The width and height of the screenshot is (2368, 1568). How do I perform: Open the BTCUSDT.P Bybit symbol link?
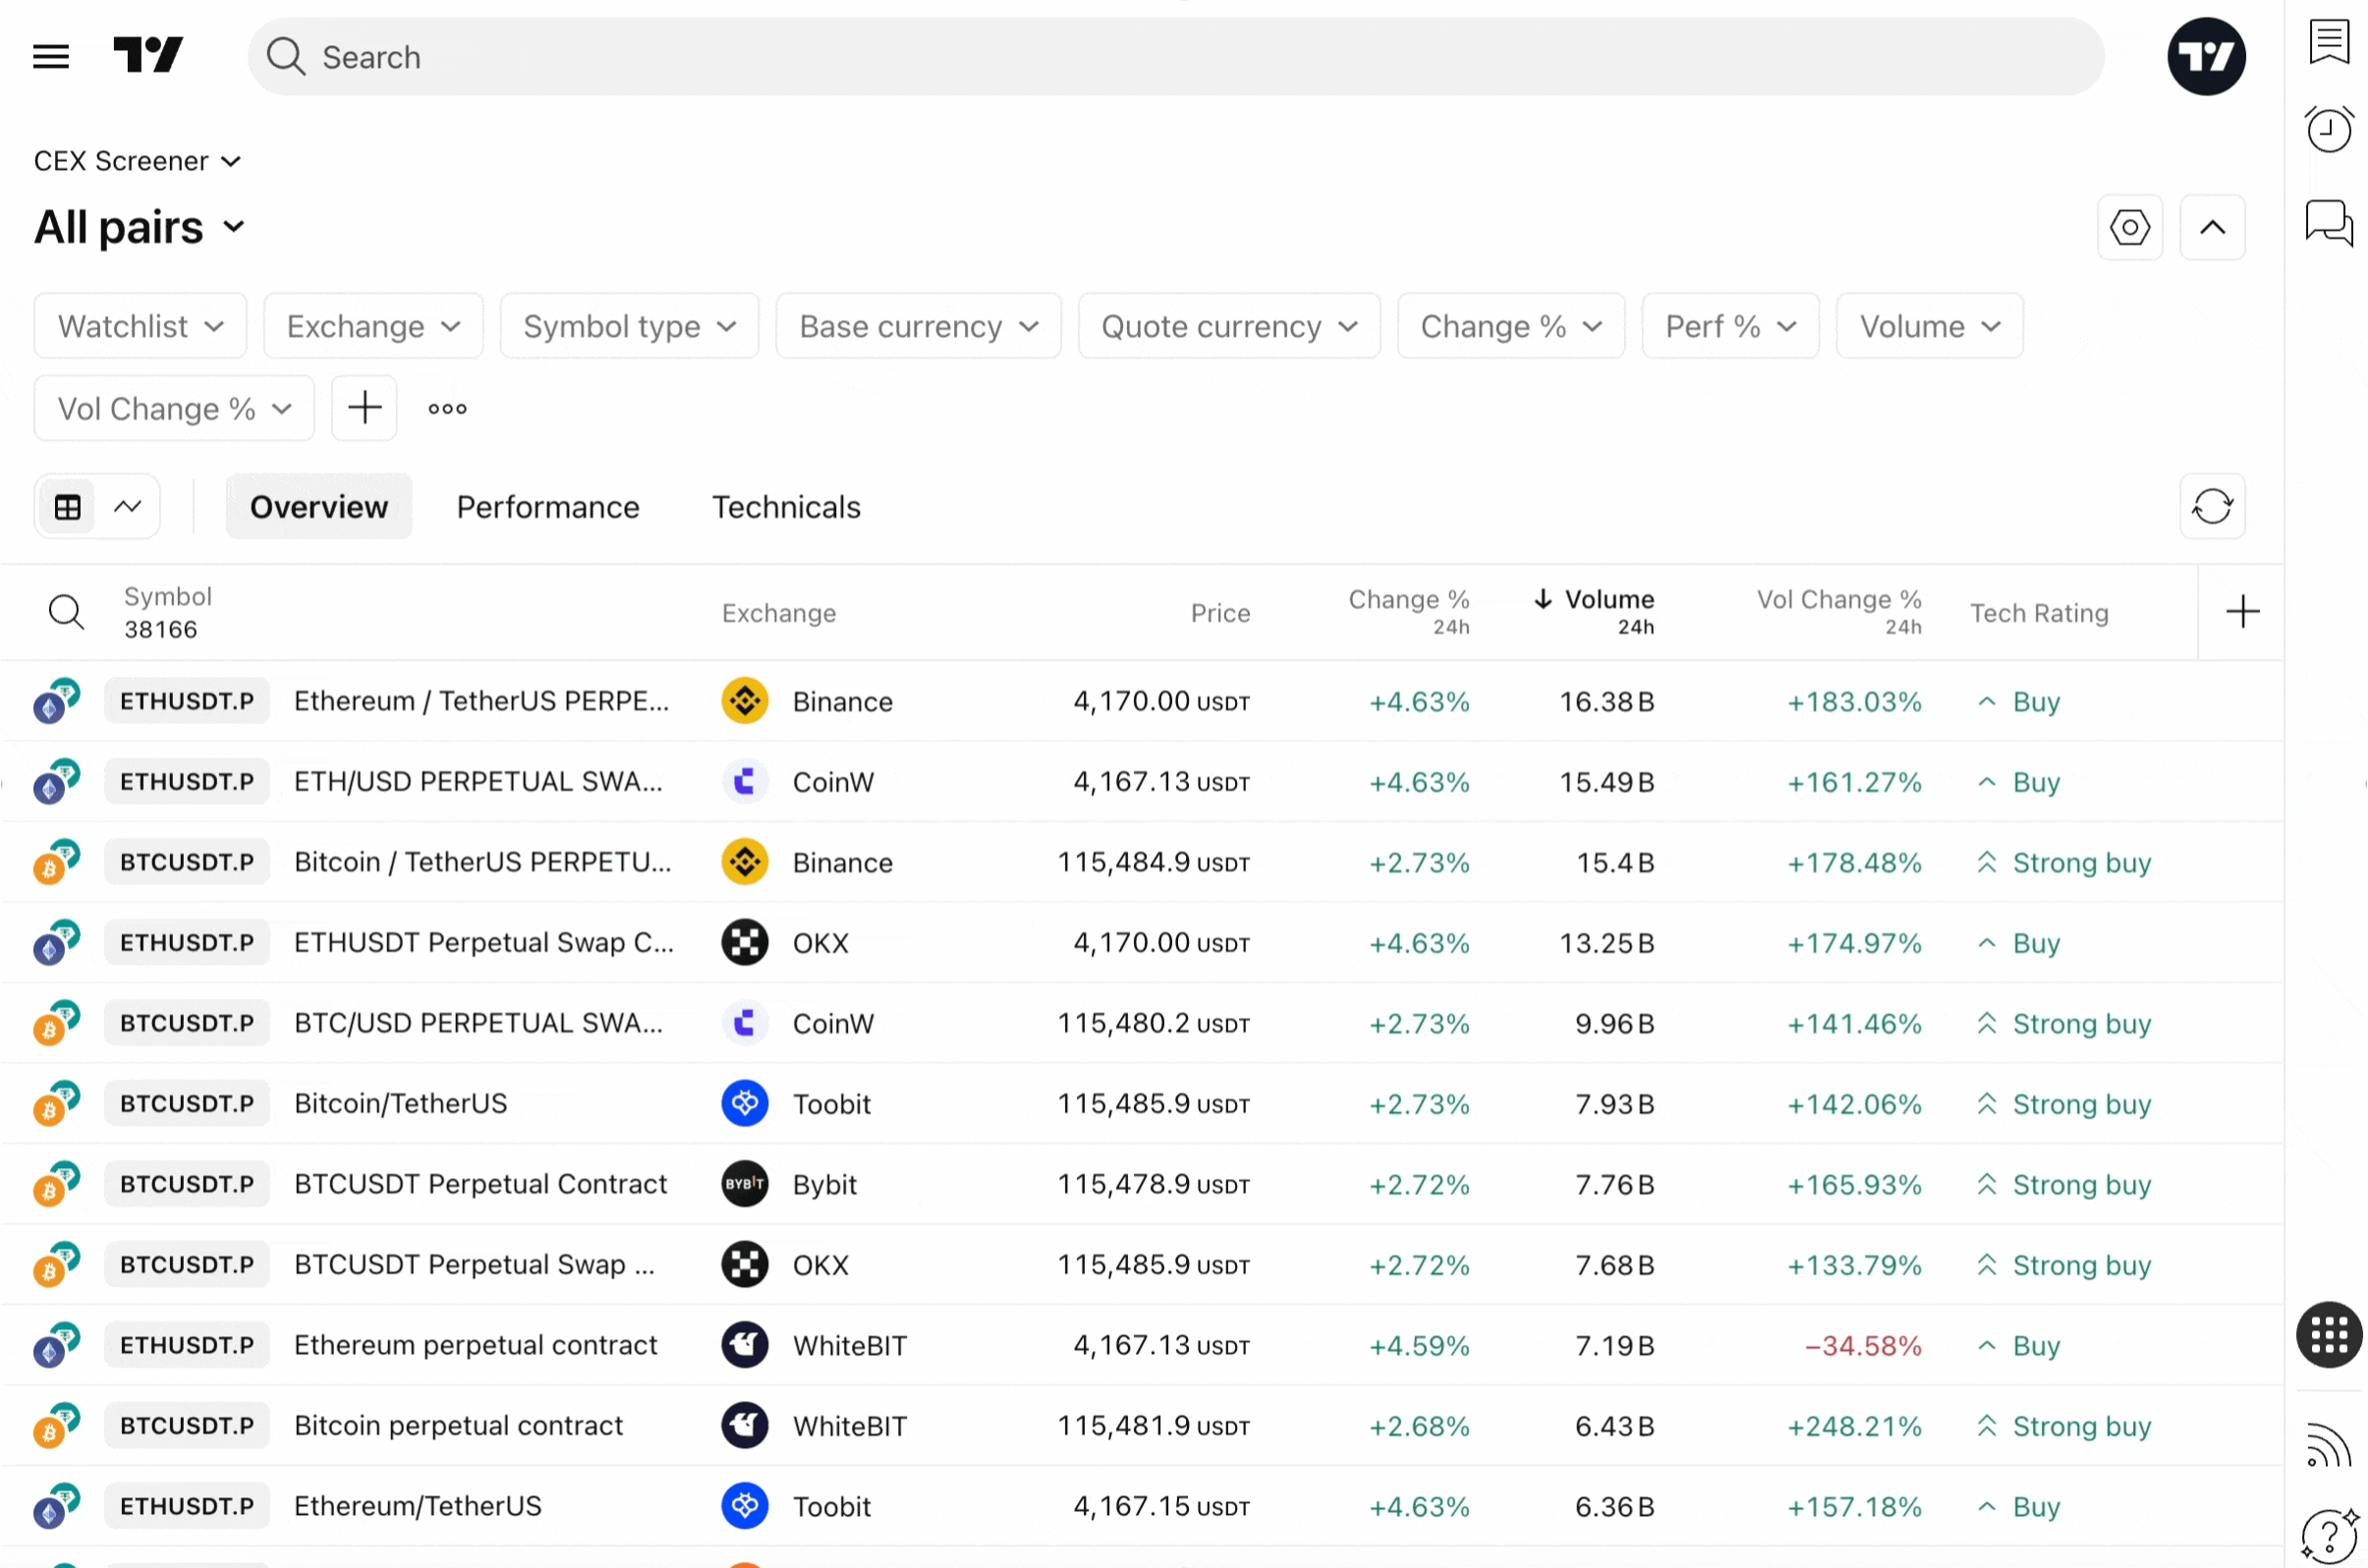(187, 1184)
